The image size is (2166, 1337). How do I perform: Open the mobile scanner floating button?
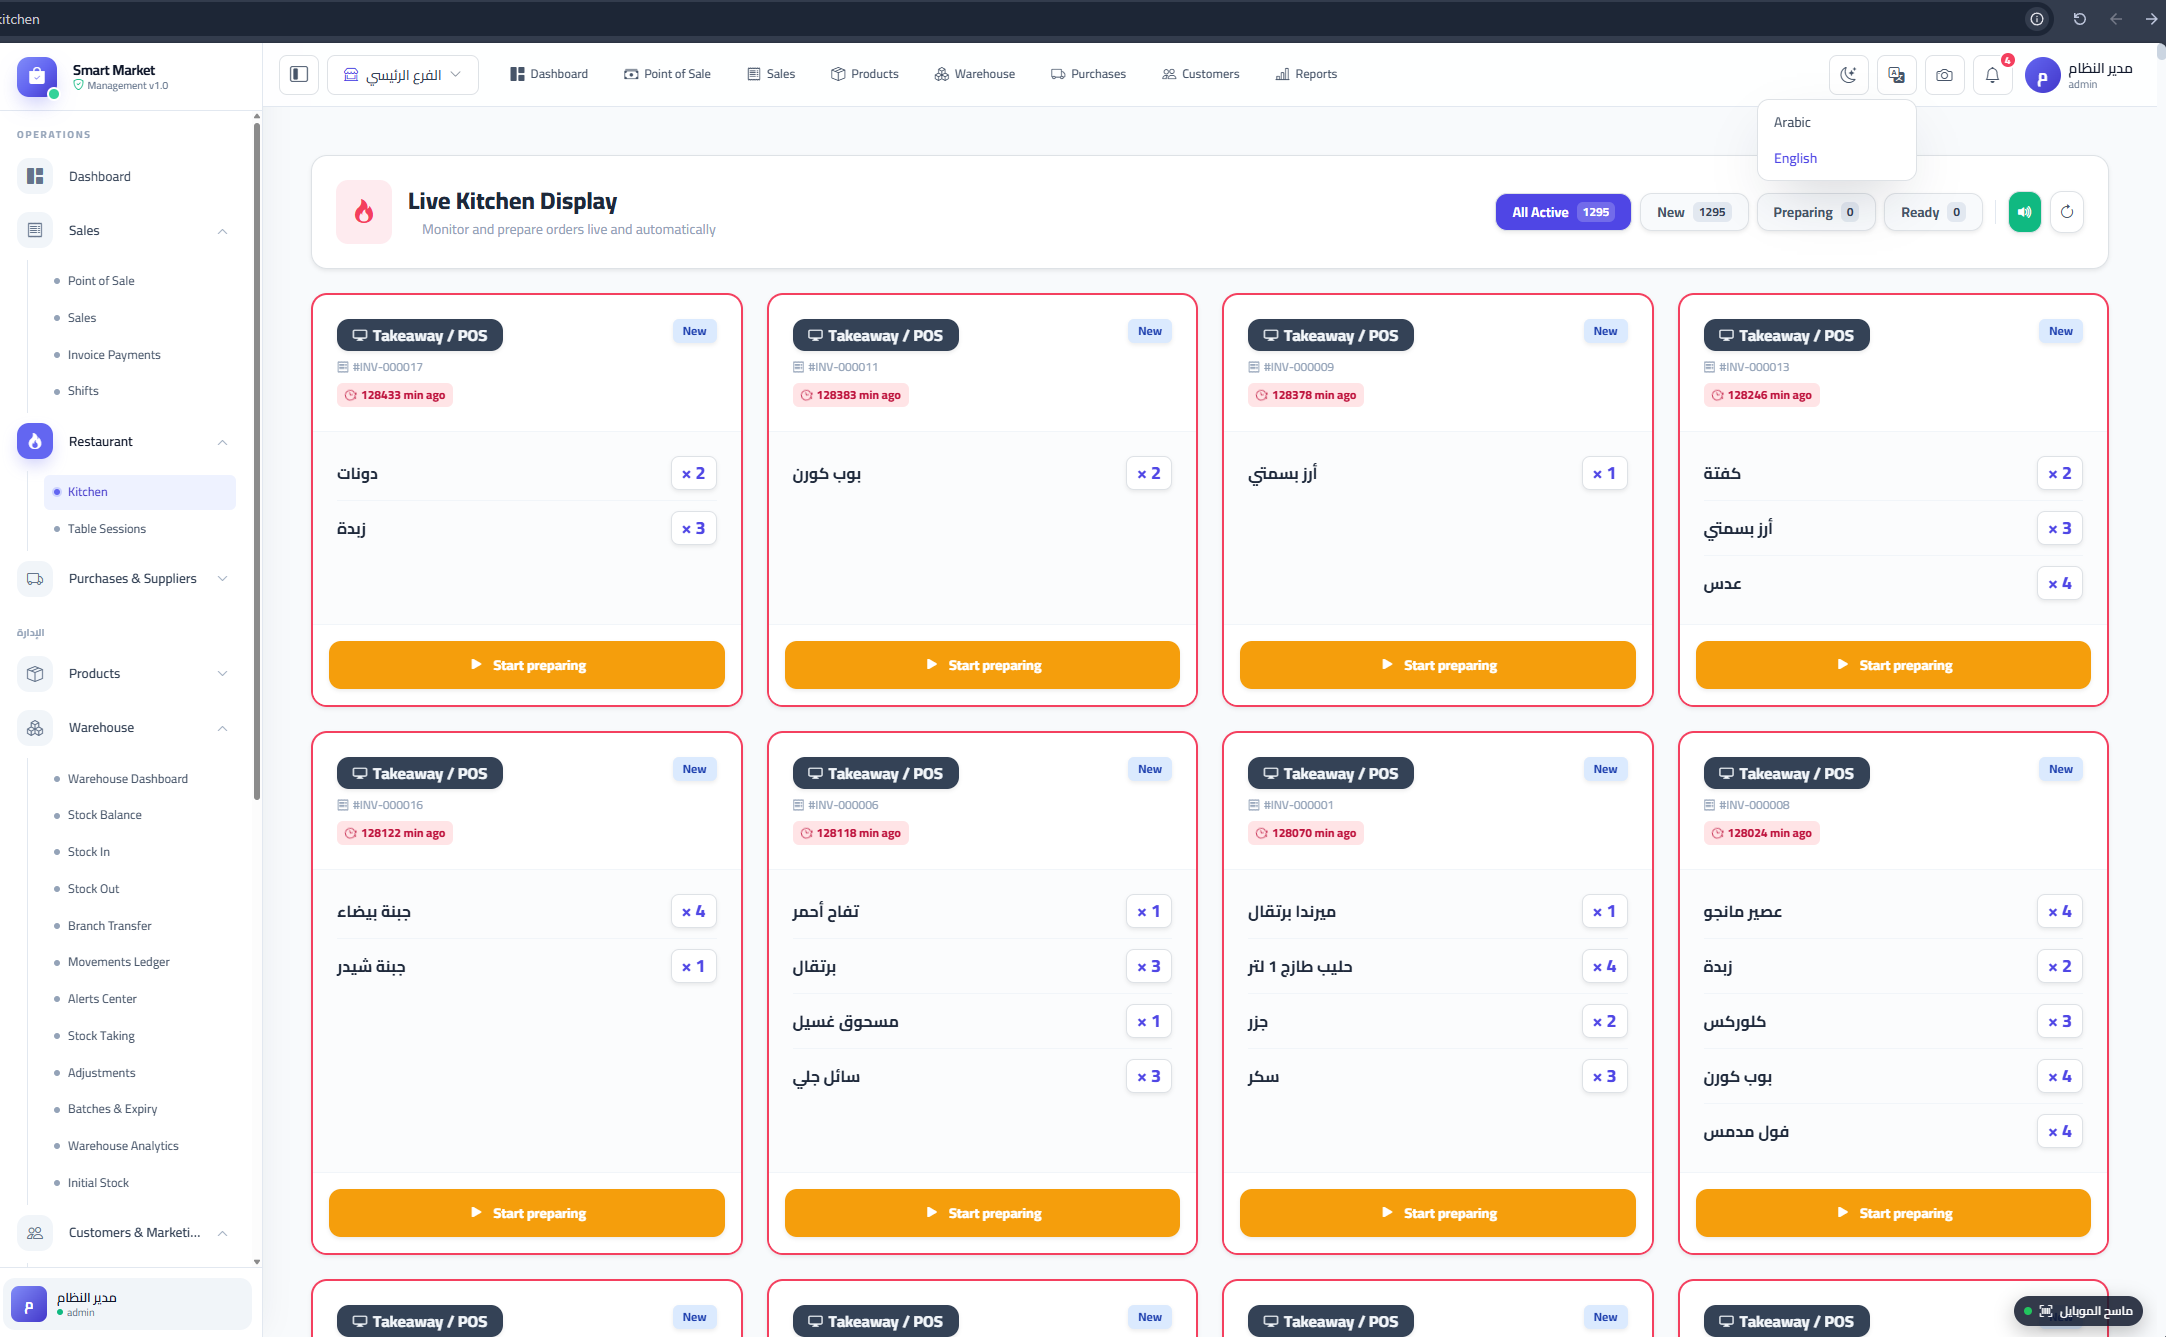pos(2078,1310)
